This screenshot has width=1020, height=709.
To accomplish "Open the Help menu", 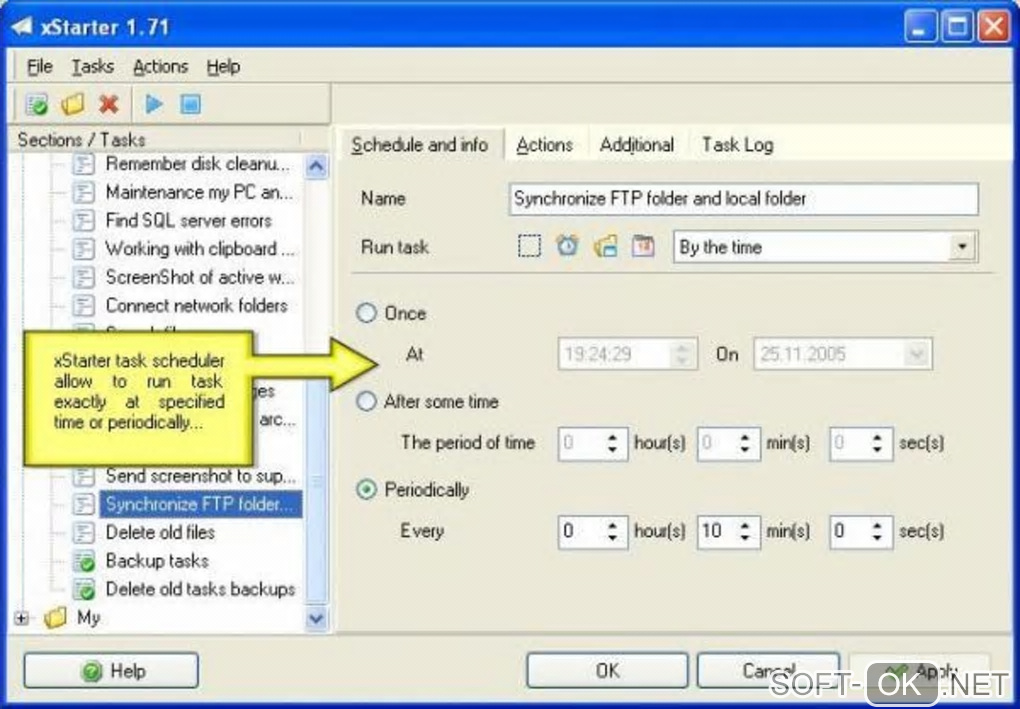I will click(x=223, y=66).
